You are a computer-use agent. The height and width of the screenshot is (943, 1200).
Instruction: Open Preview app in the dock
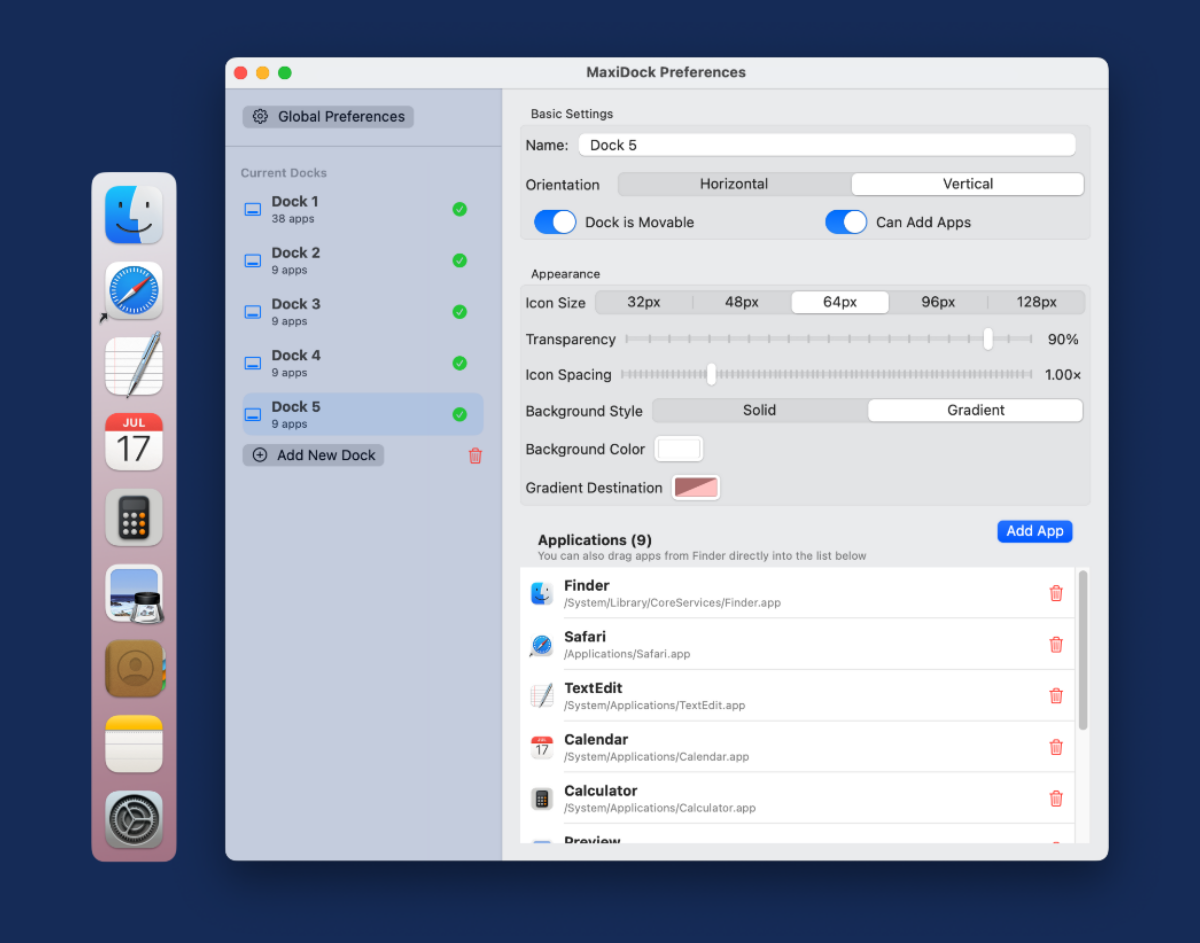(x=134, y=593)
